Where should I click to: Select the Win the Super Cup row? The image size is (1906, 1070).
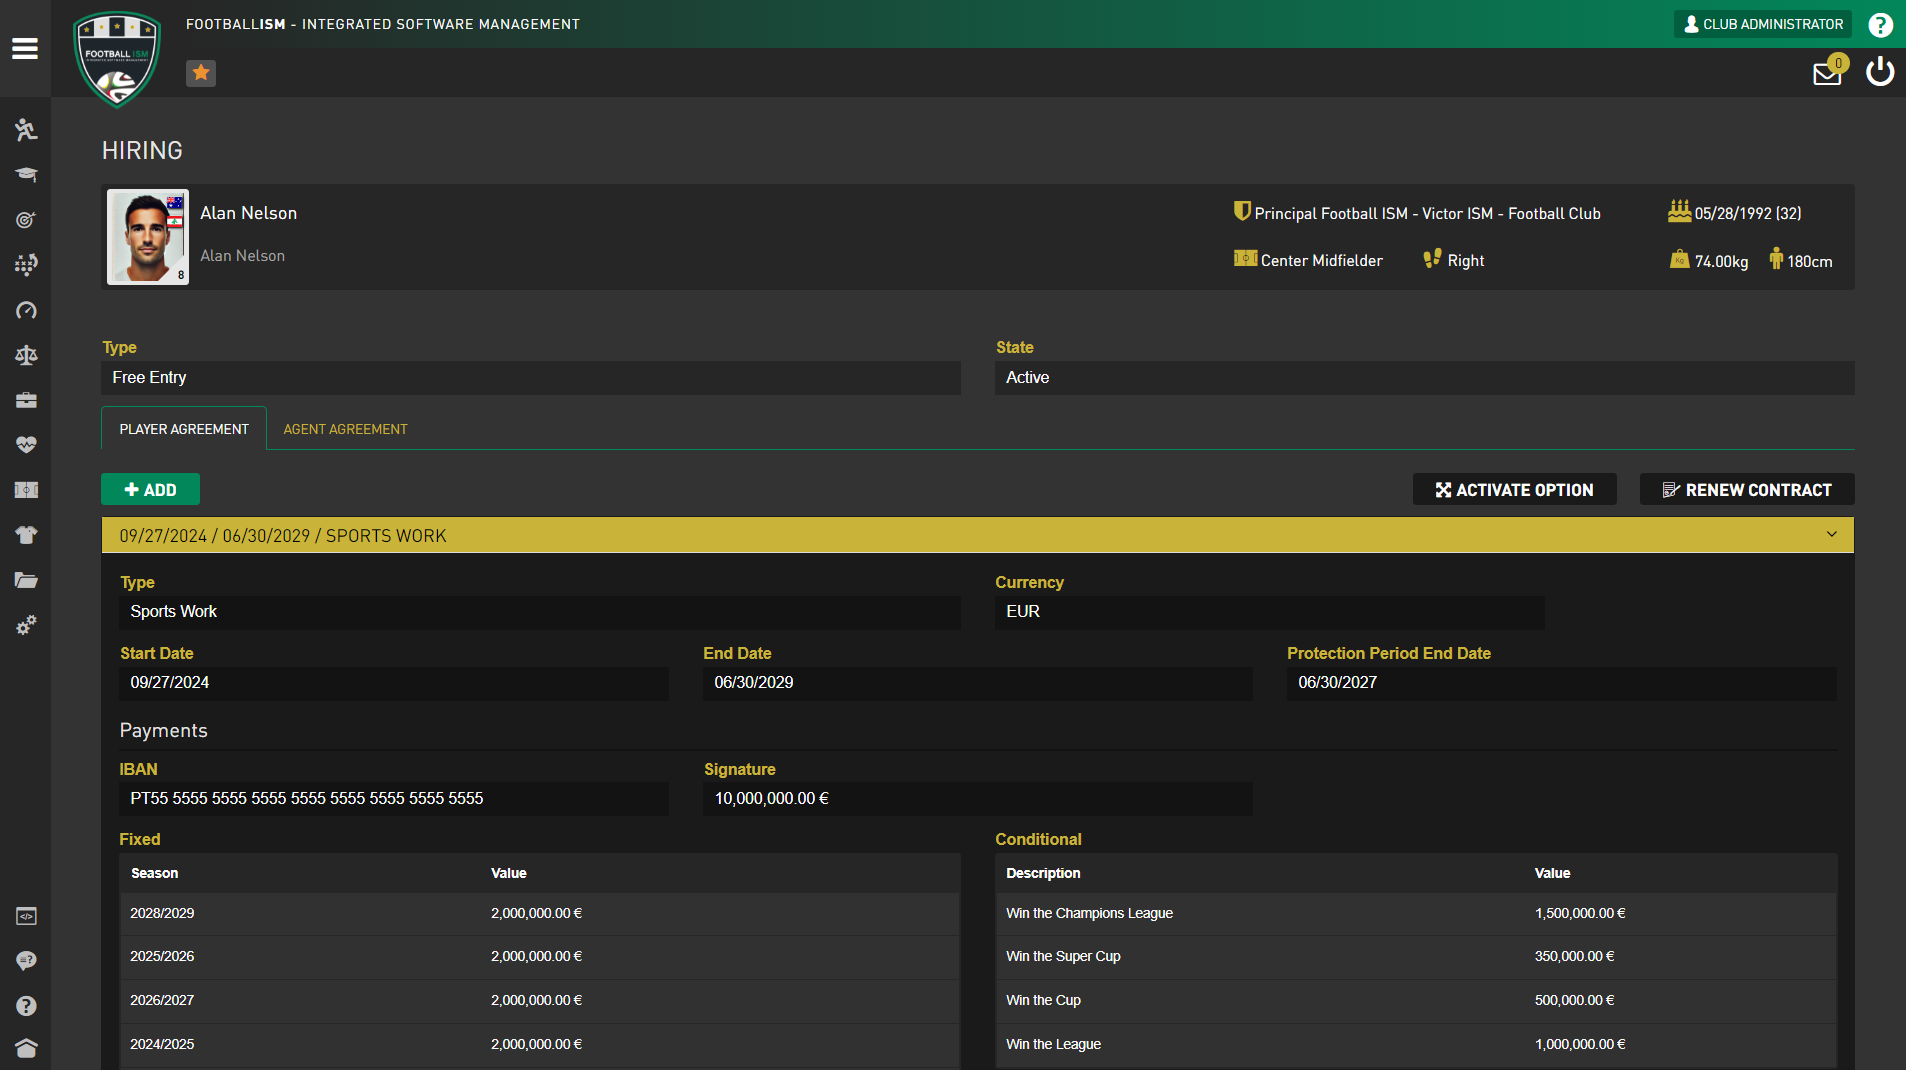(1416, 956)
